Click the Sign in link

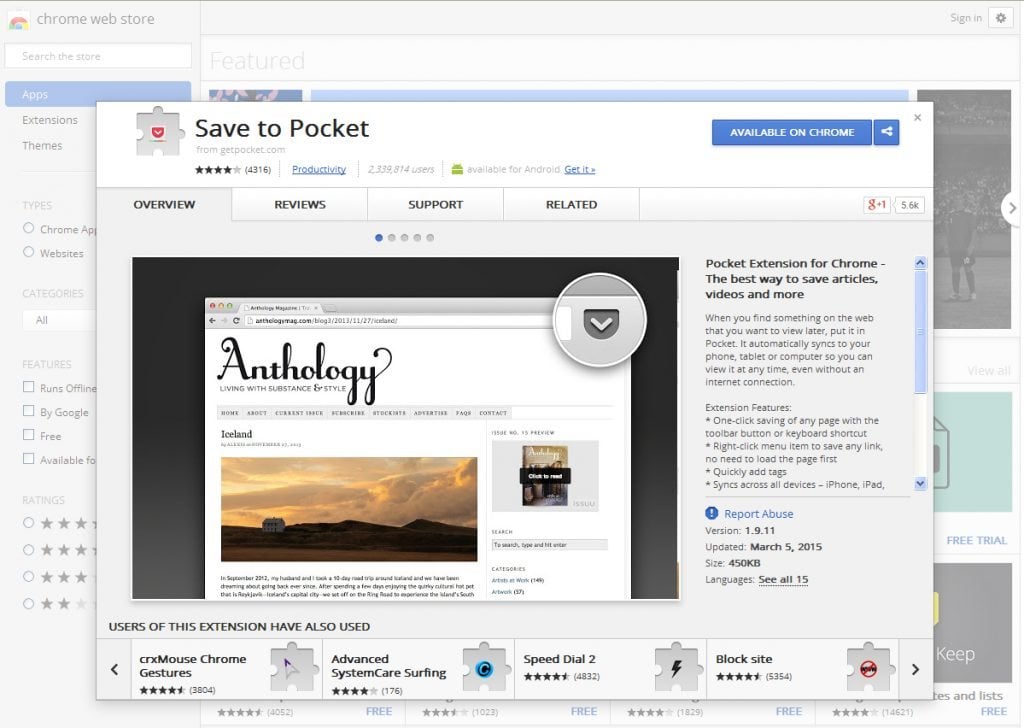click(x=966, y=18)
